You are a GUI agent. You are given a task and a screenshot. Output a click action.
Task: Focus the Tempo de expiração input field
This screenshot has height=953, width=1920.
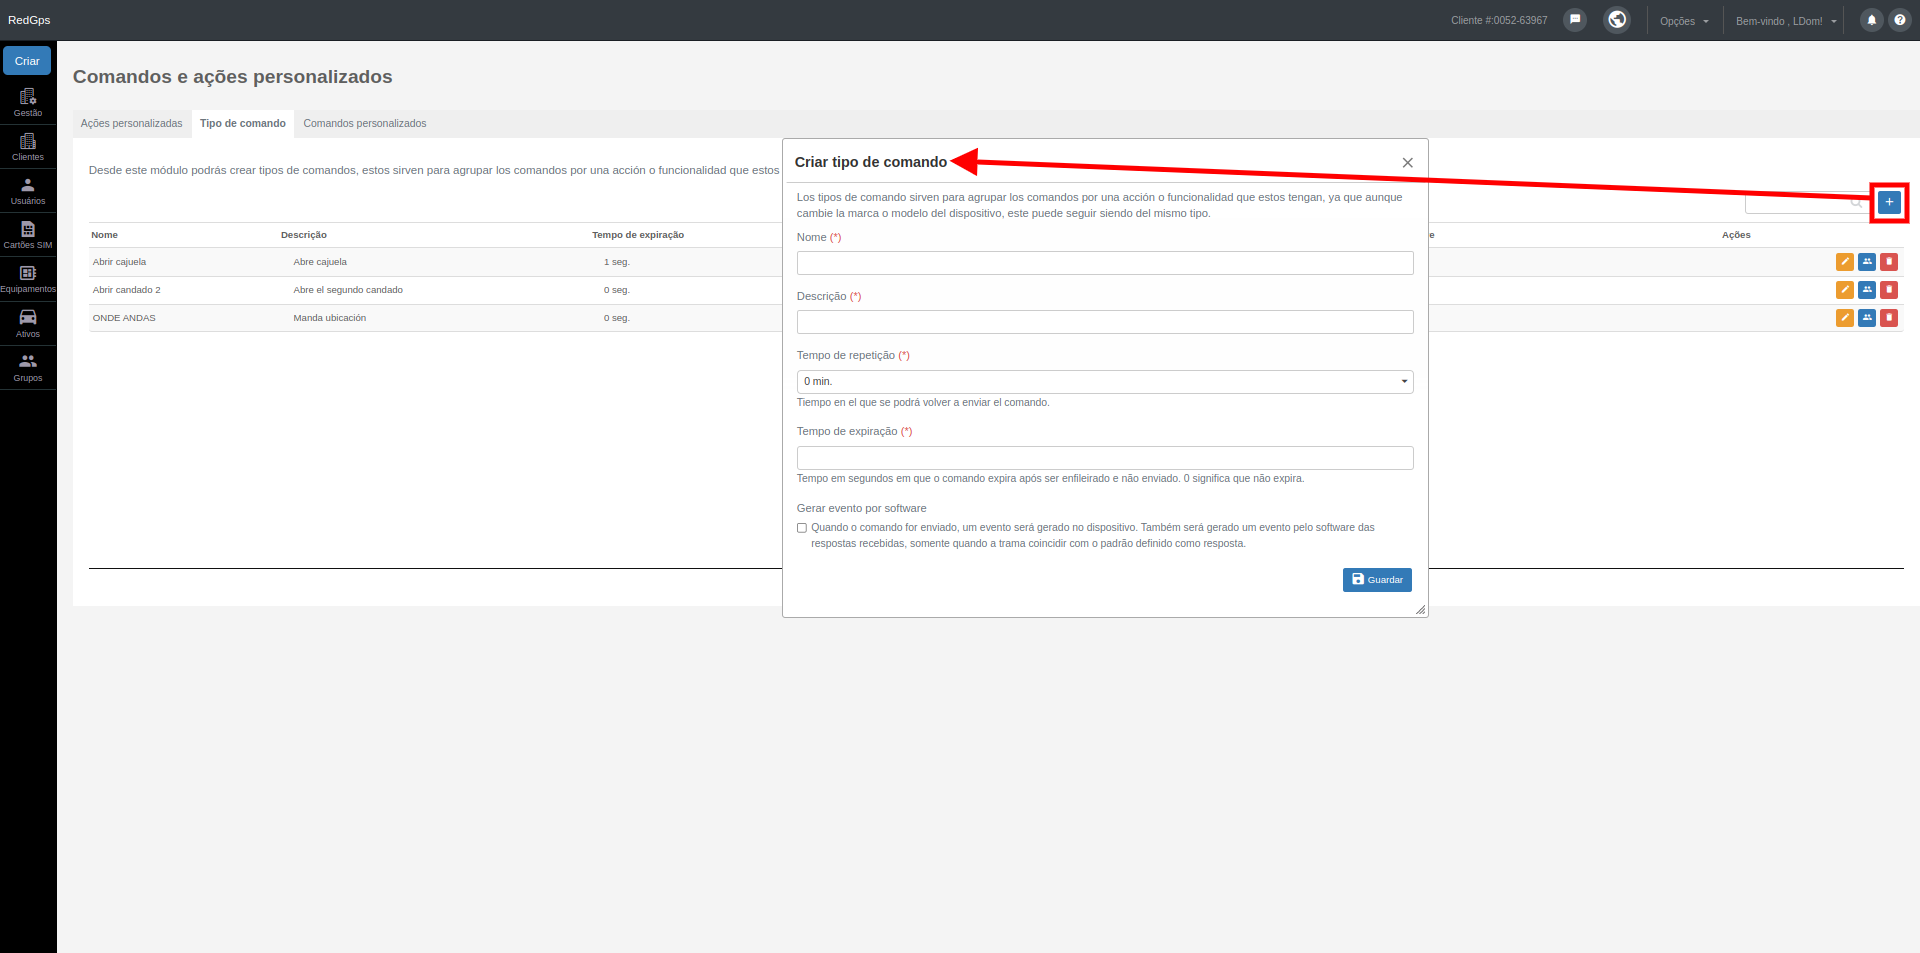click(x=1105, y=458)
